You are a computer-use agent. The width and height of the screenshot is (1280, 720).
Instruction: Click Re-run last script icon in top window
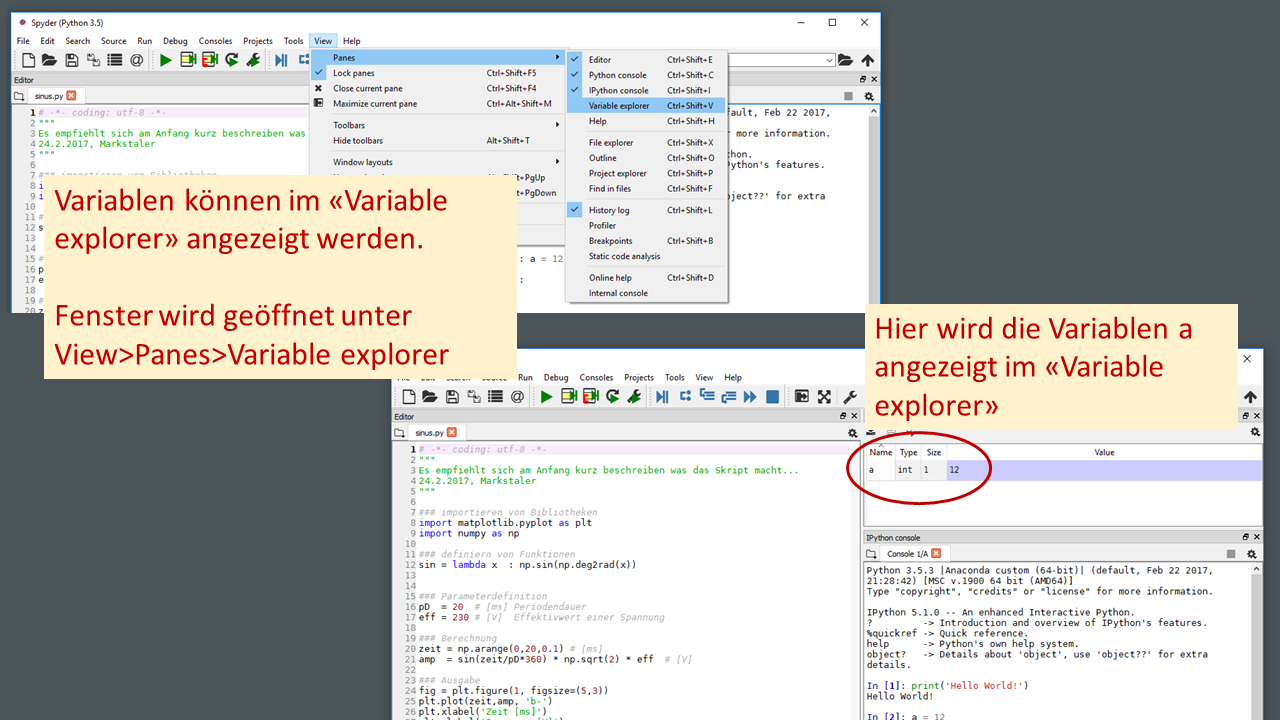pyautogui.click(x=231, y=60)
